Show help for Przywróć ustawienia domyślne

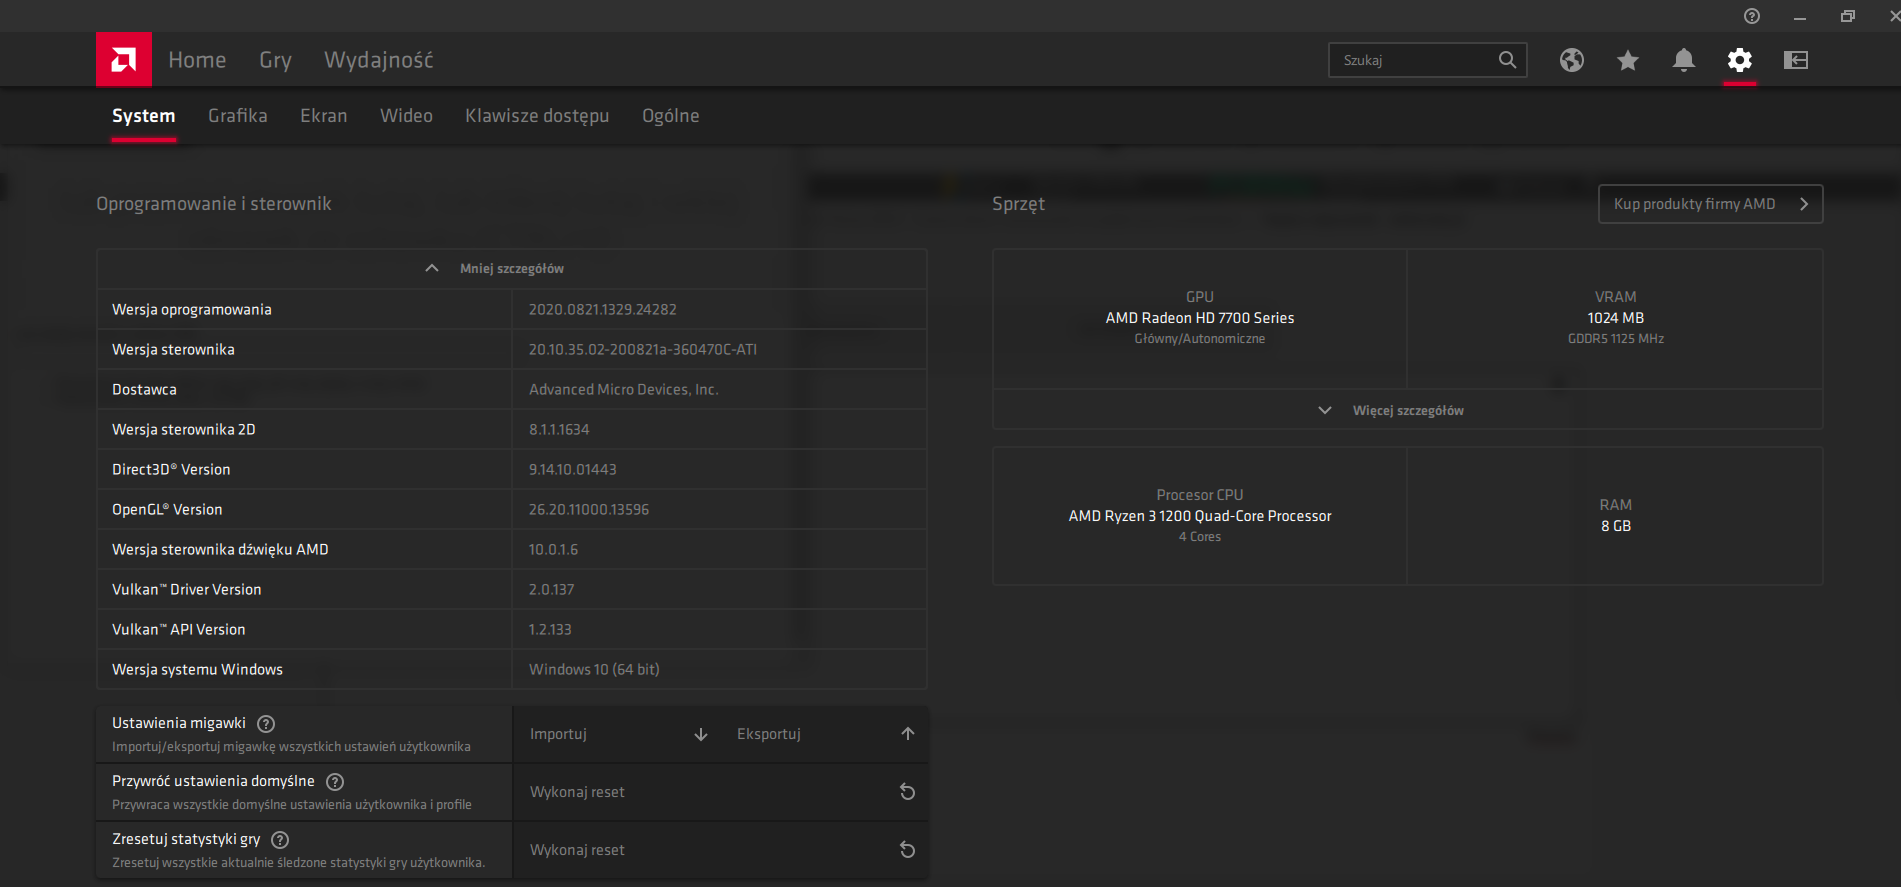[x=335, y=781]
